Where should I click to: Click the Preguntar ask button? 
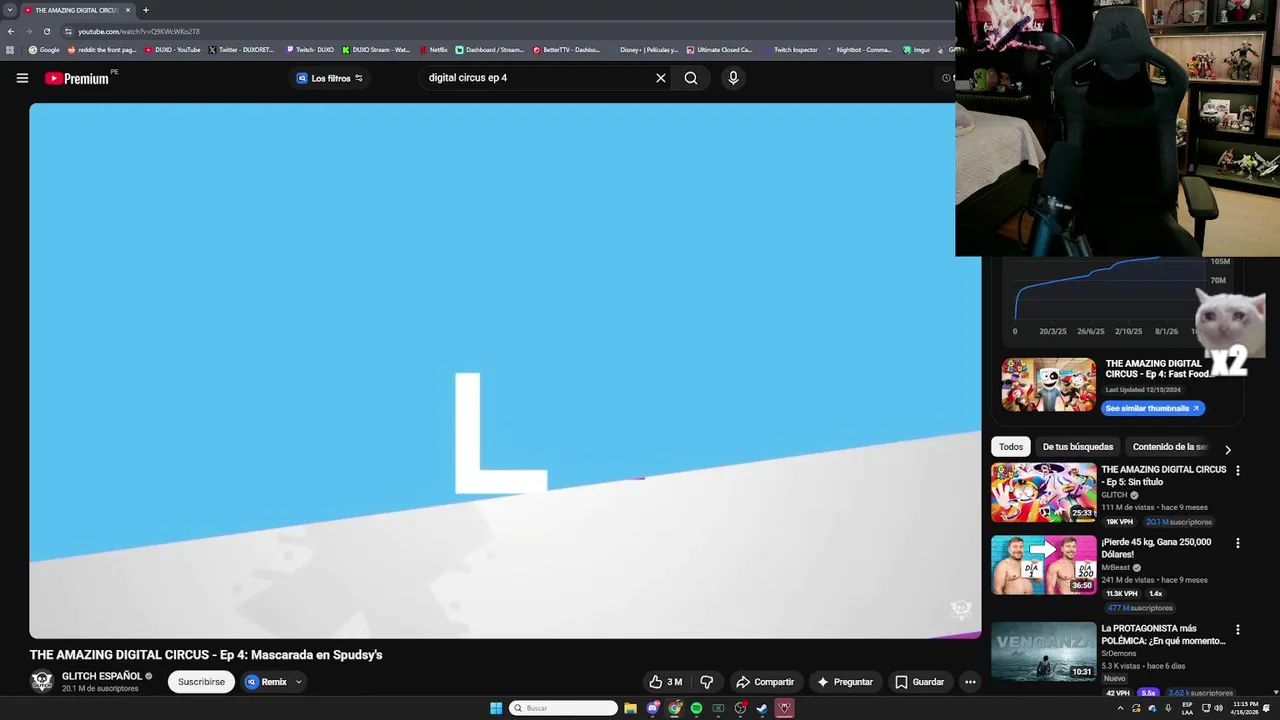coord(845,682)
